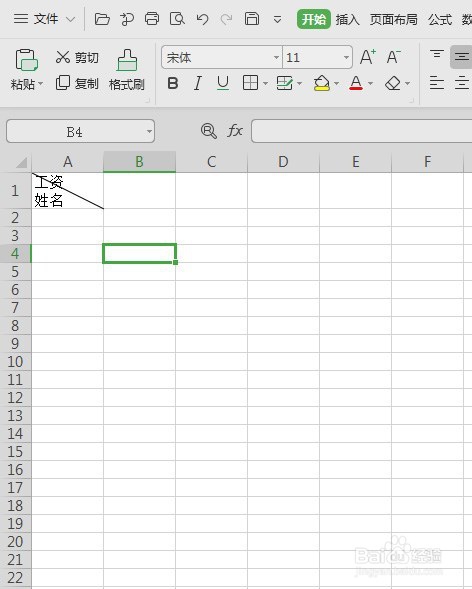Click the table style draw icon
This screenshot has height=589, width=472.
coord(284,83)
